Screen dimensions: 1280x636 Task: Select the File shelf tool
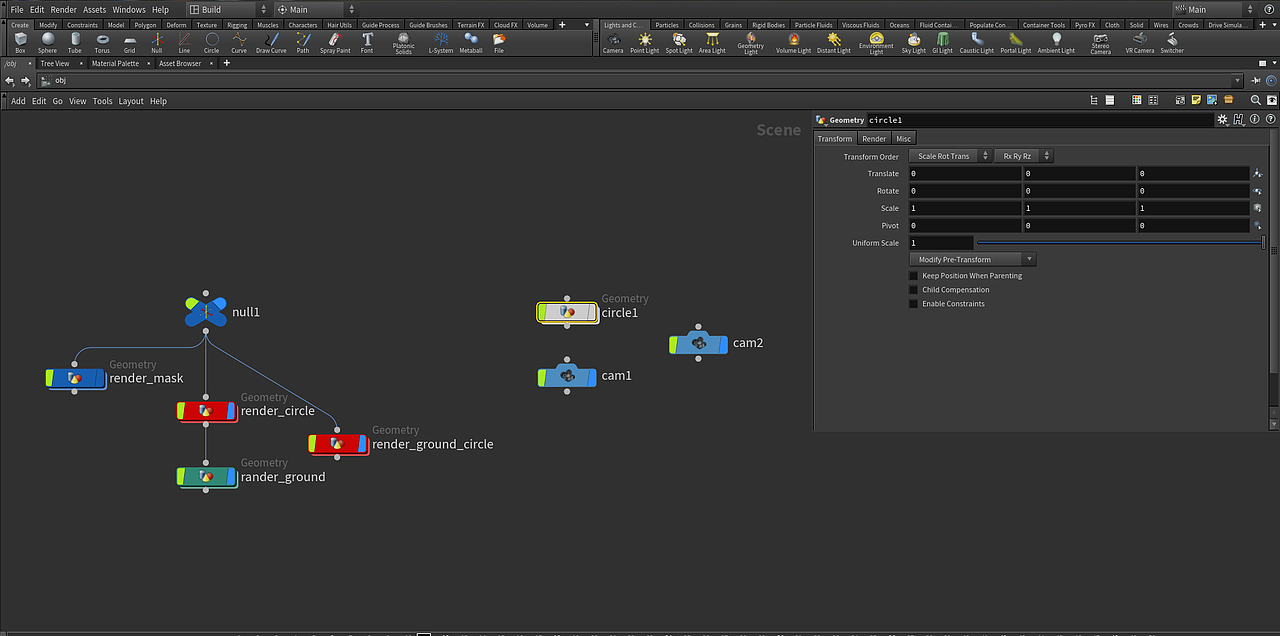pos(499,42)
